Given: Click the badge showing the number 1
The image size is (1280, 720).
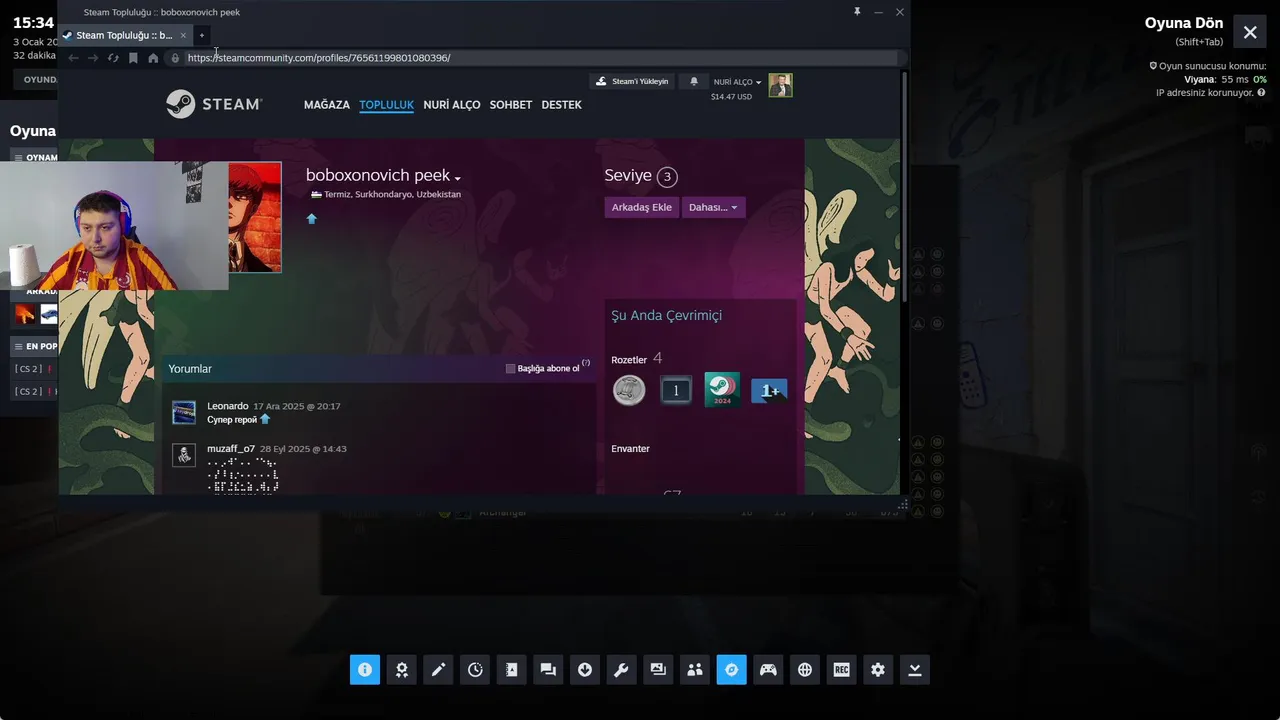Looking at the screenshot, I should click(x=676, y=390).
